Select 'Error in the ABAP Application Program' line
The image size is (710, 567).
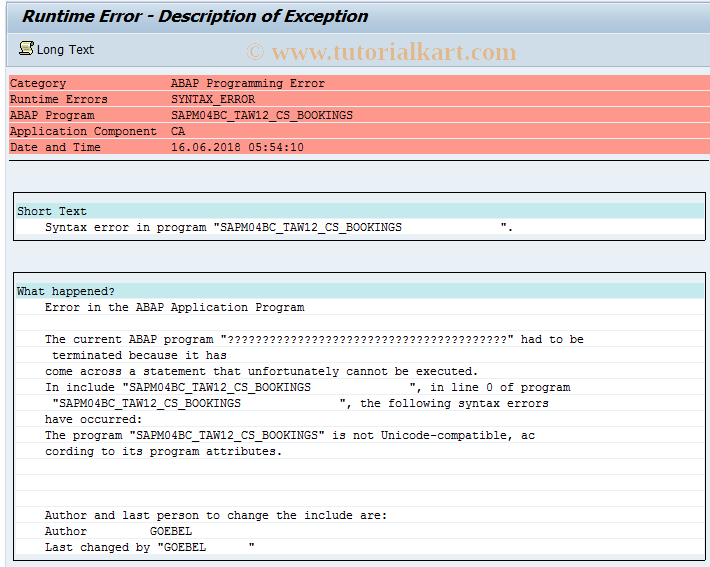(174, 308)
